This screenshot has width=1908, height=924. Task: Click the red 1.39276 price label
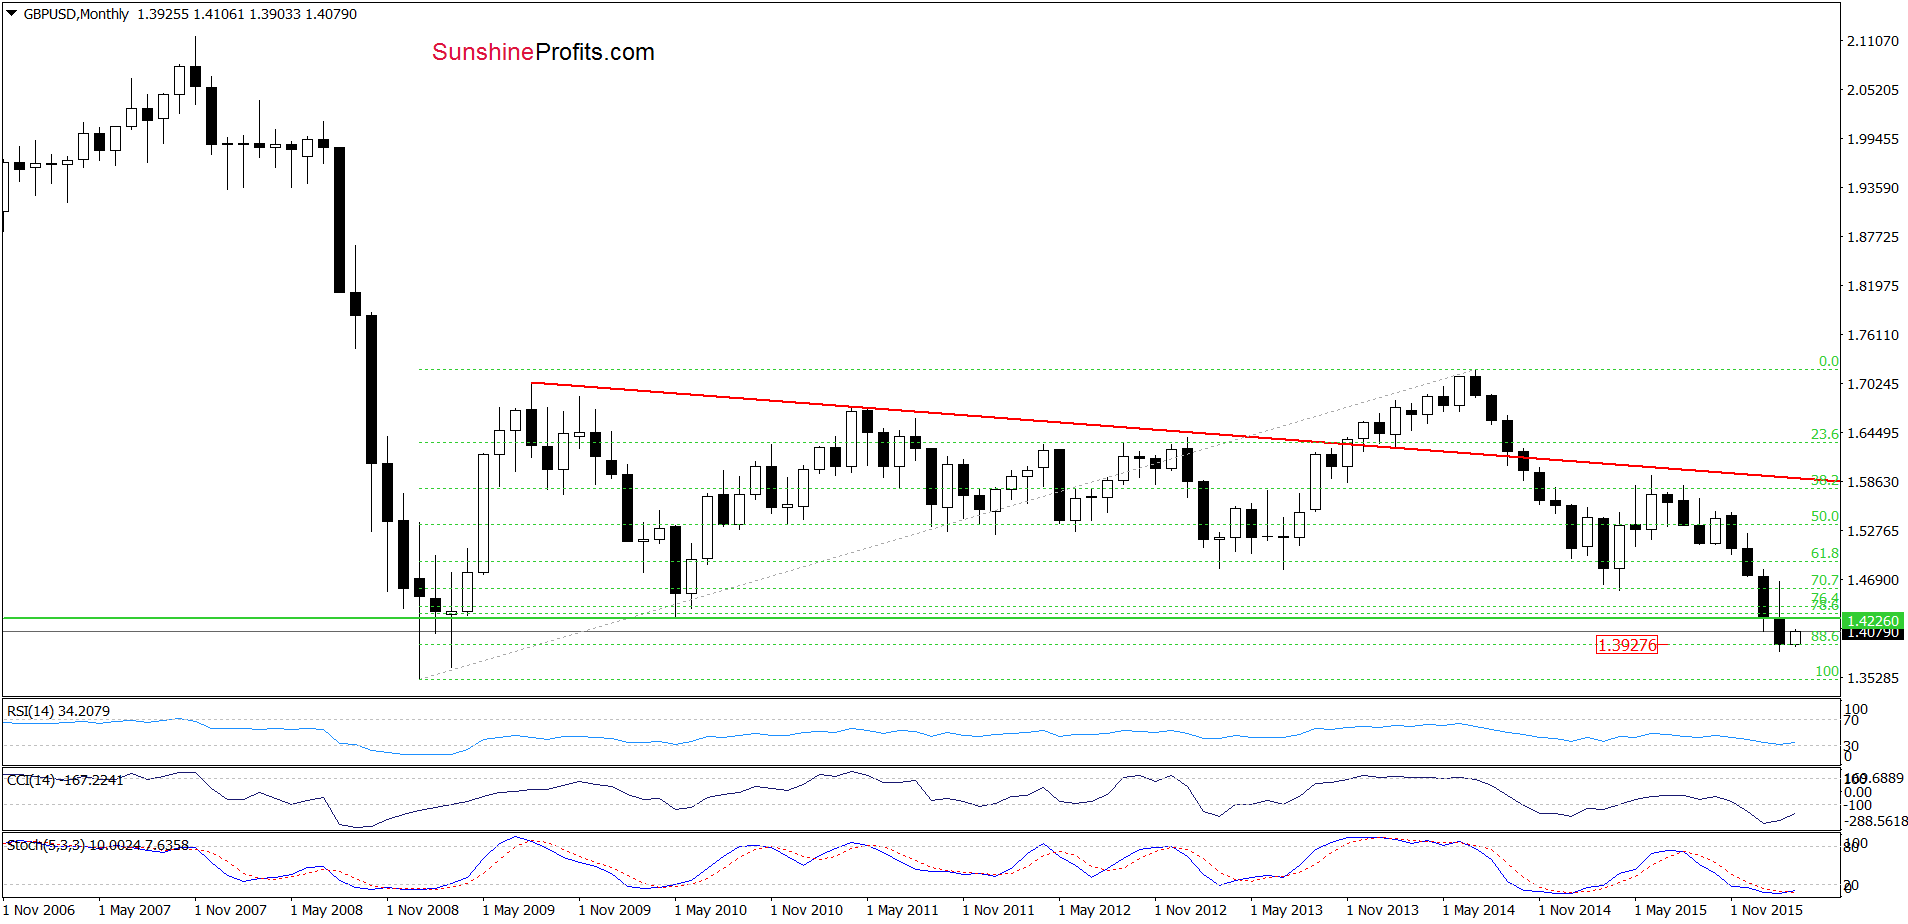pyautogui.click(x=1627, y=645)
